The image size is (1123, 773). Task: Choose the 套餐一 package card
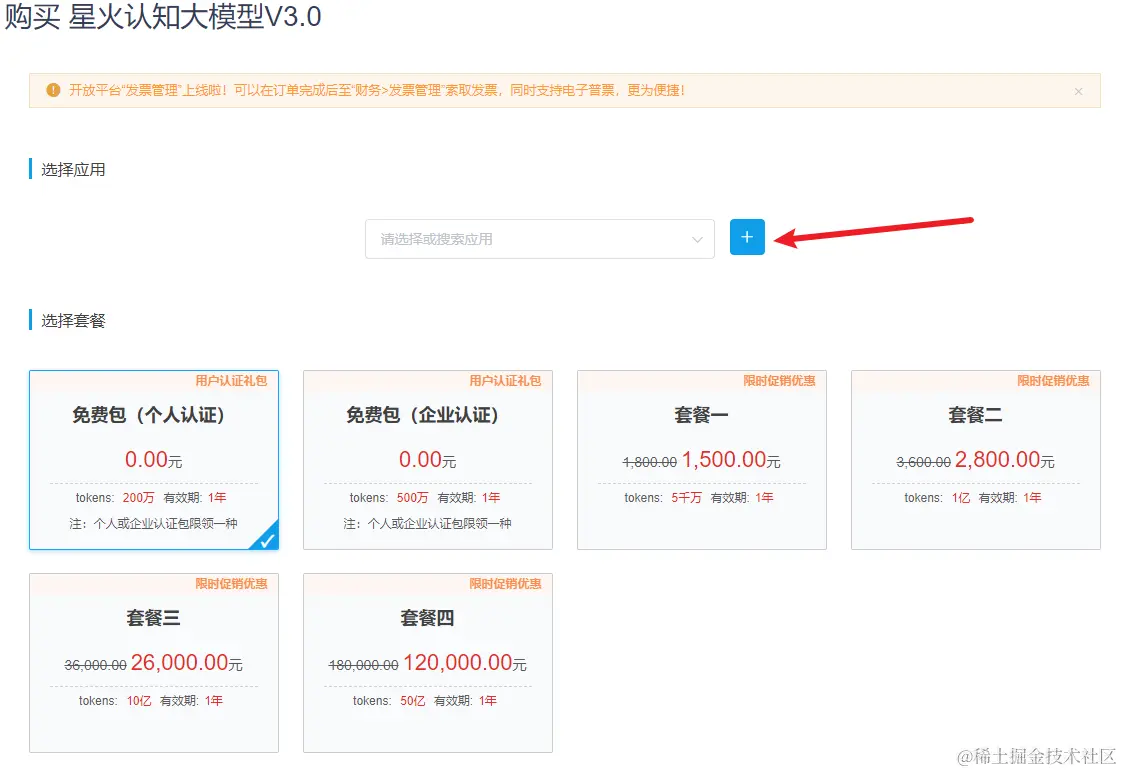coord(702,460)
